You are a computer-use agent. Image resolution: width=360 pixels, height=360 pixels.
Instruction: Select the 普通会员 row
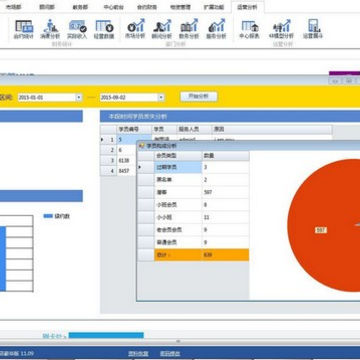(193, 242)
